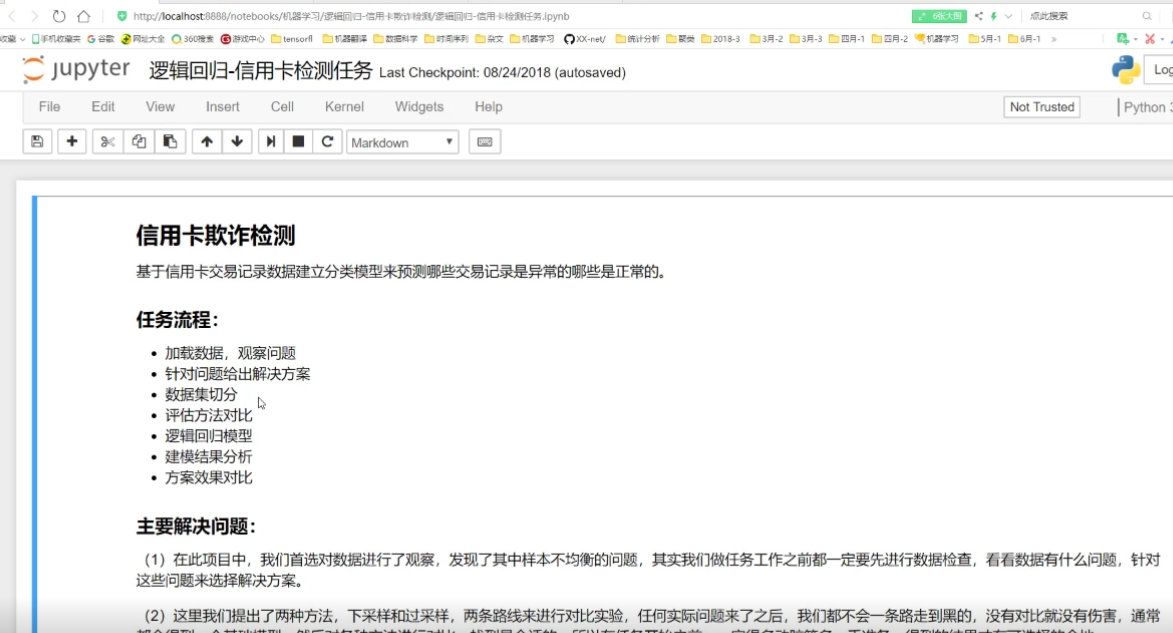Screen dimensions: 1173x633
Task: Reload the page with browser refresh icon
Action: pos(59,16)
